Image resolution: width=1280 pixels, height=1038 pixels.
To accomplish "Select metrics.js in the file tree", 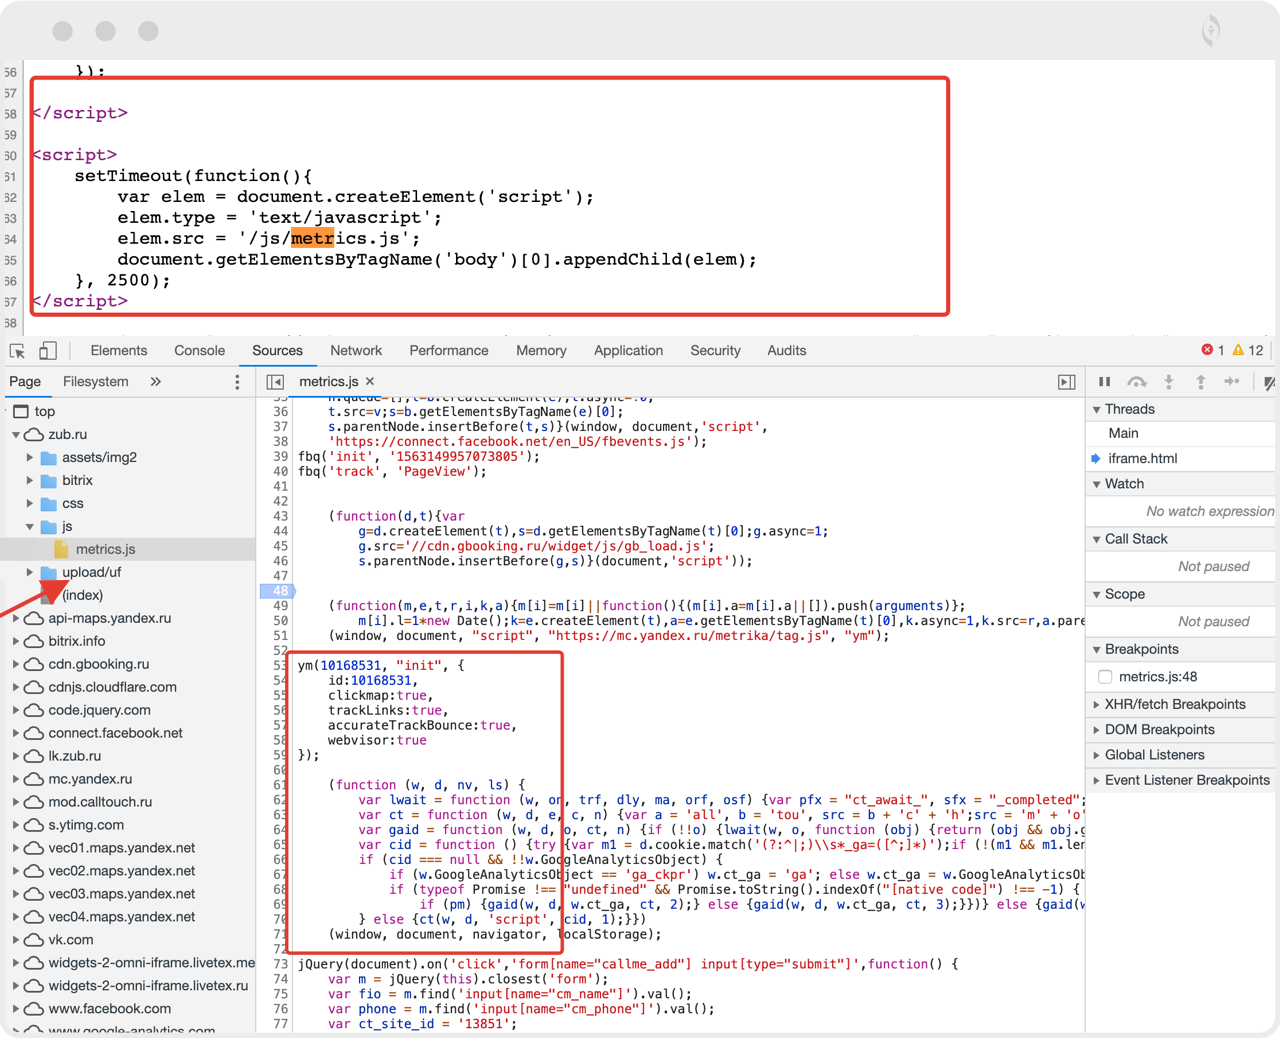I will pos(105,549).
